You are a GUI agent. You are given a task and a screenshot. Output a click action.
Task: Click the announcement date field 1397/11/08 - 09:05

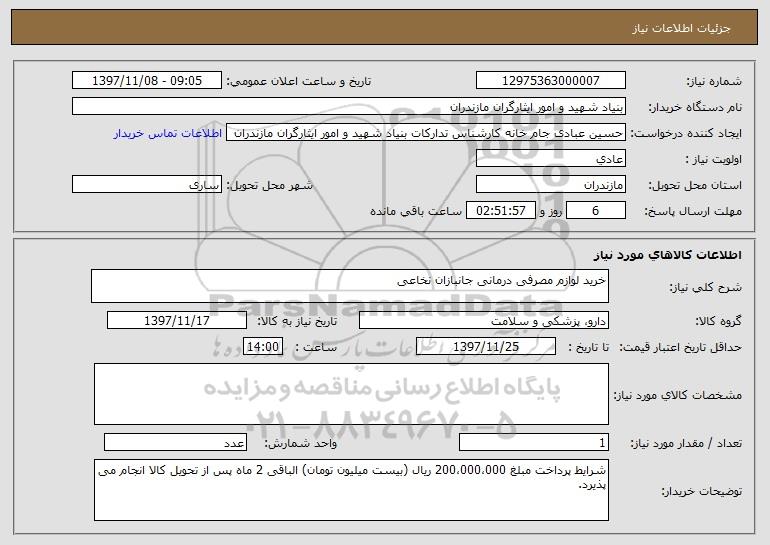pos(147,80)
